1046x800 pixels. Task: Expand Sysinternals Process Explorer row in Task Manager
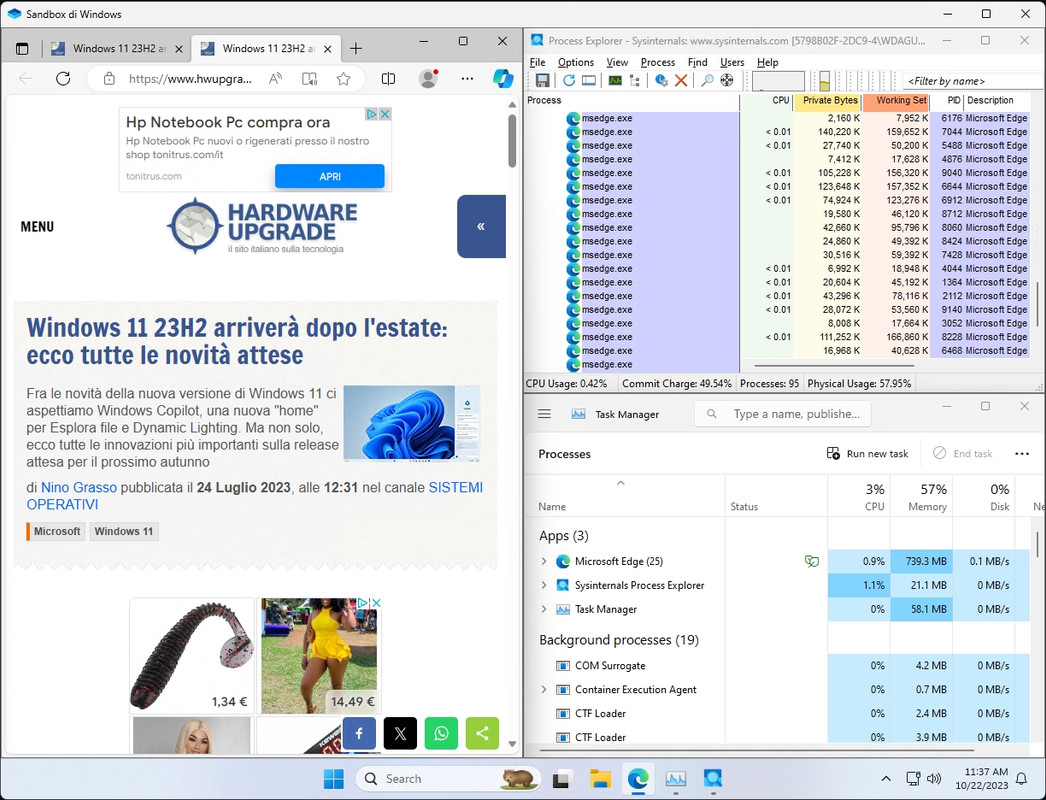pos(544,585)
